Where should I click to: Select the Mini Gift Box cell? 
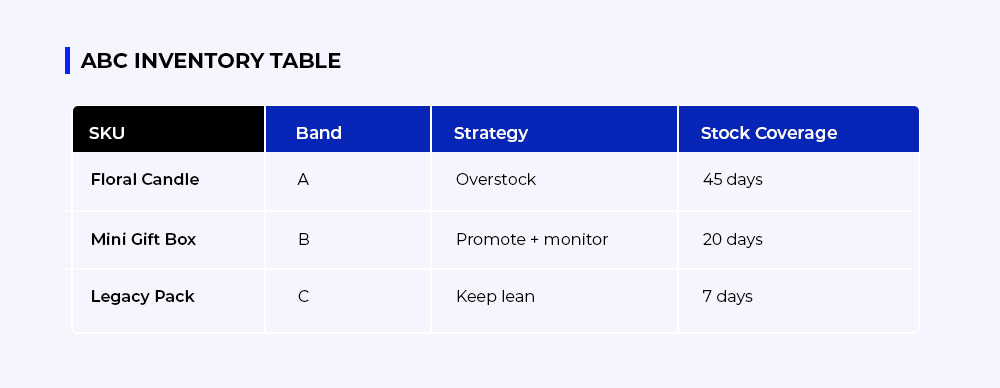coord(168,240)
